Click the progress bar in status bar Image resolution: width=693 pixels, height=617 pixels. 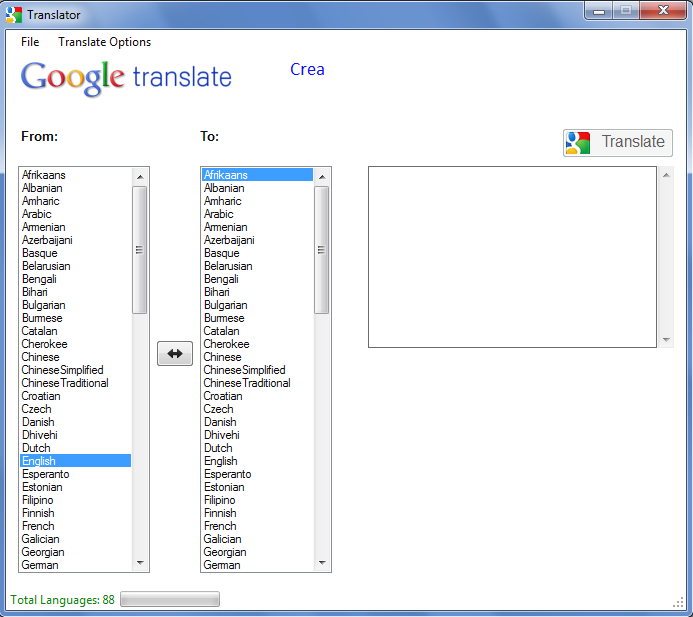tap(170, 599)
